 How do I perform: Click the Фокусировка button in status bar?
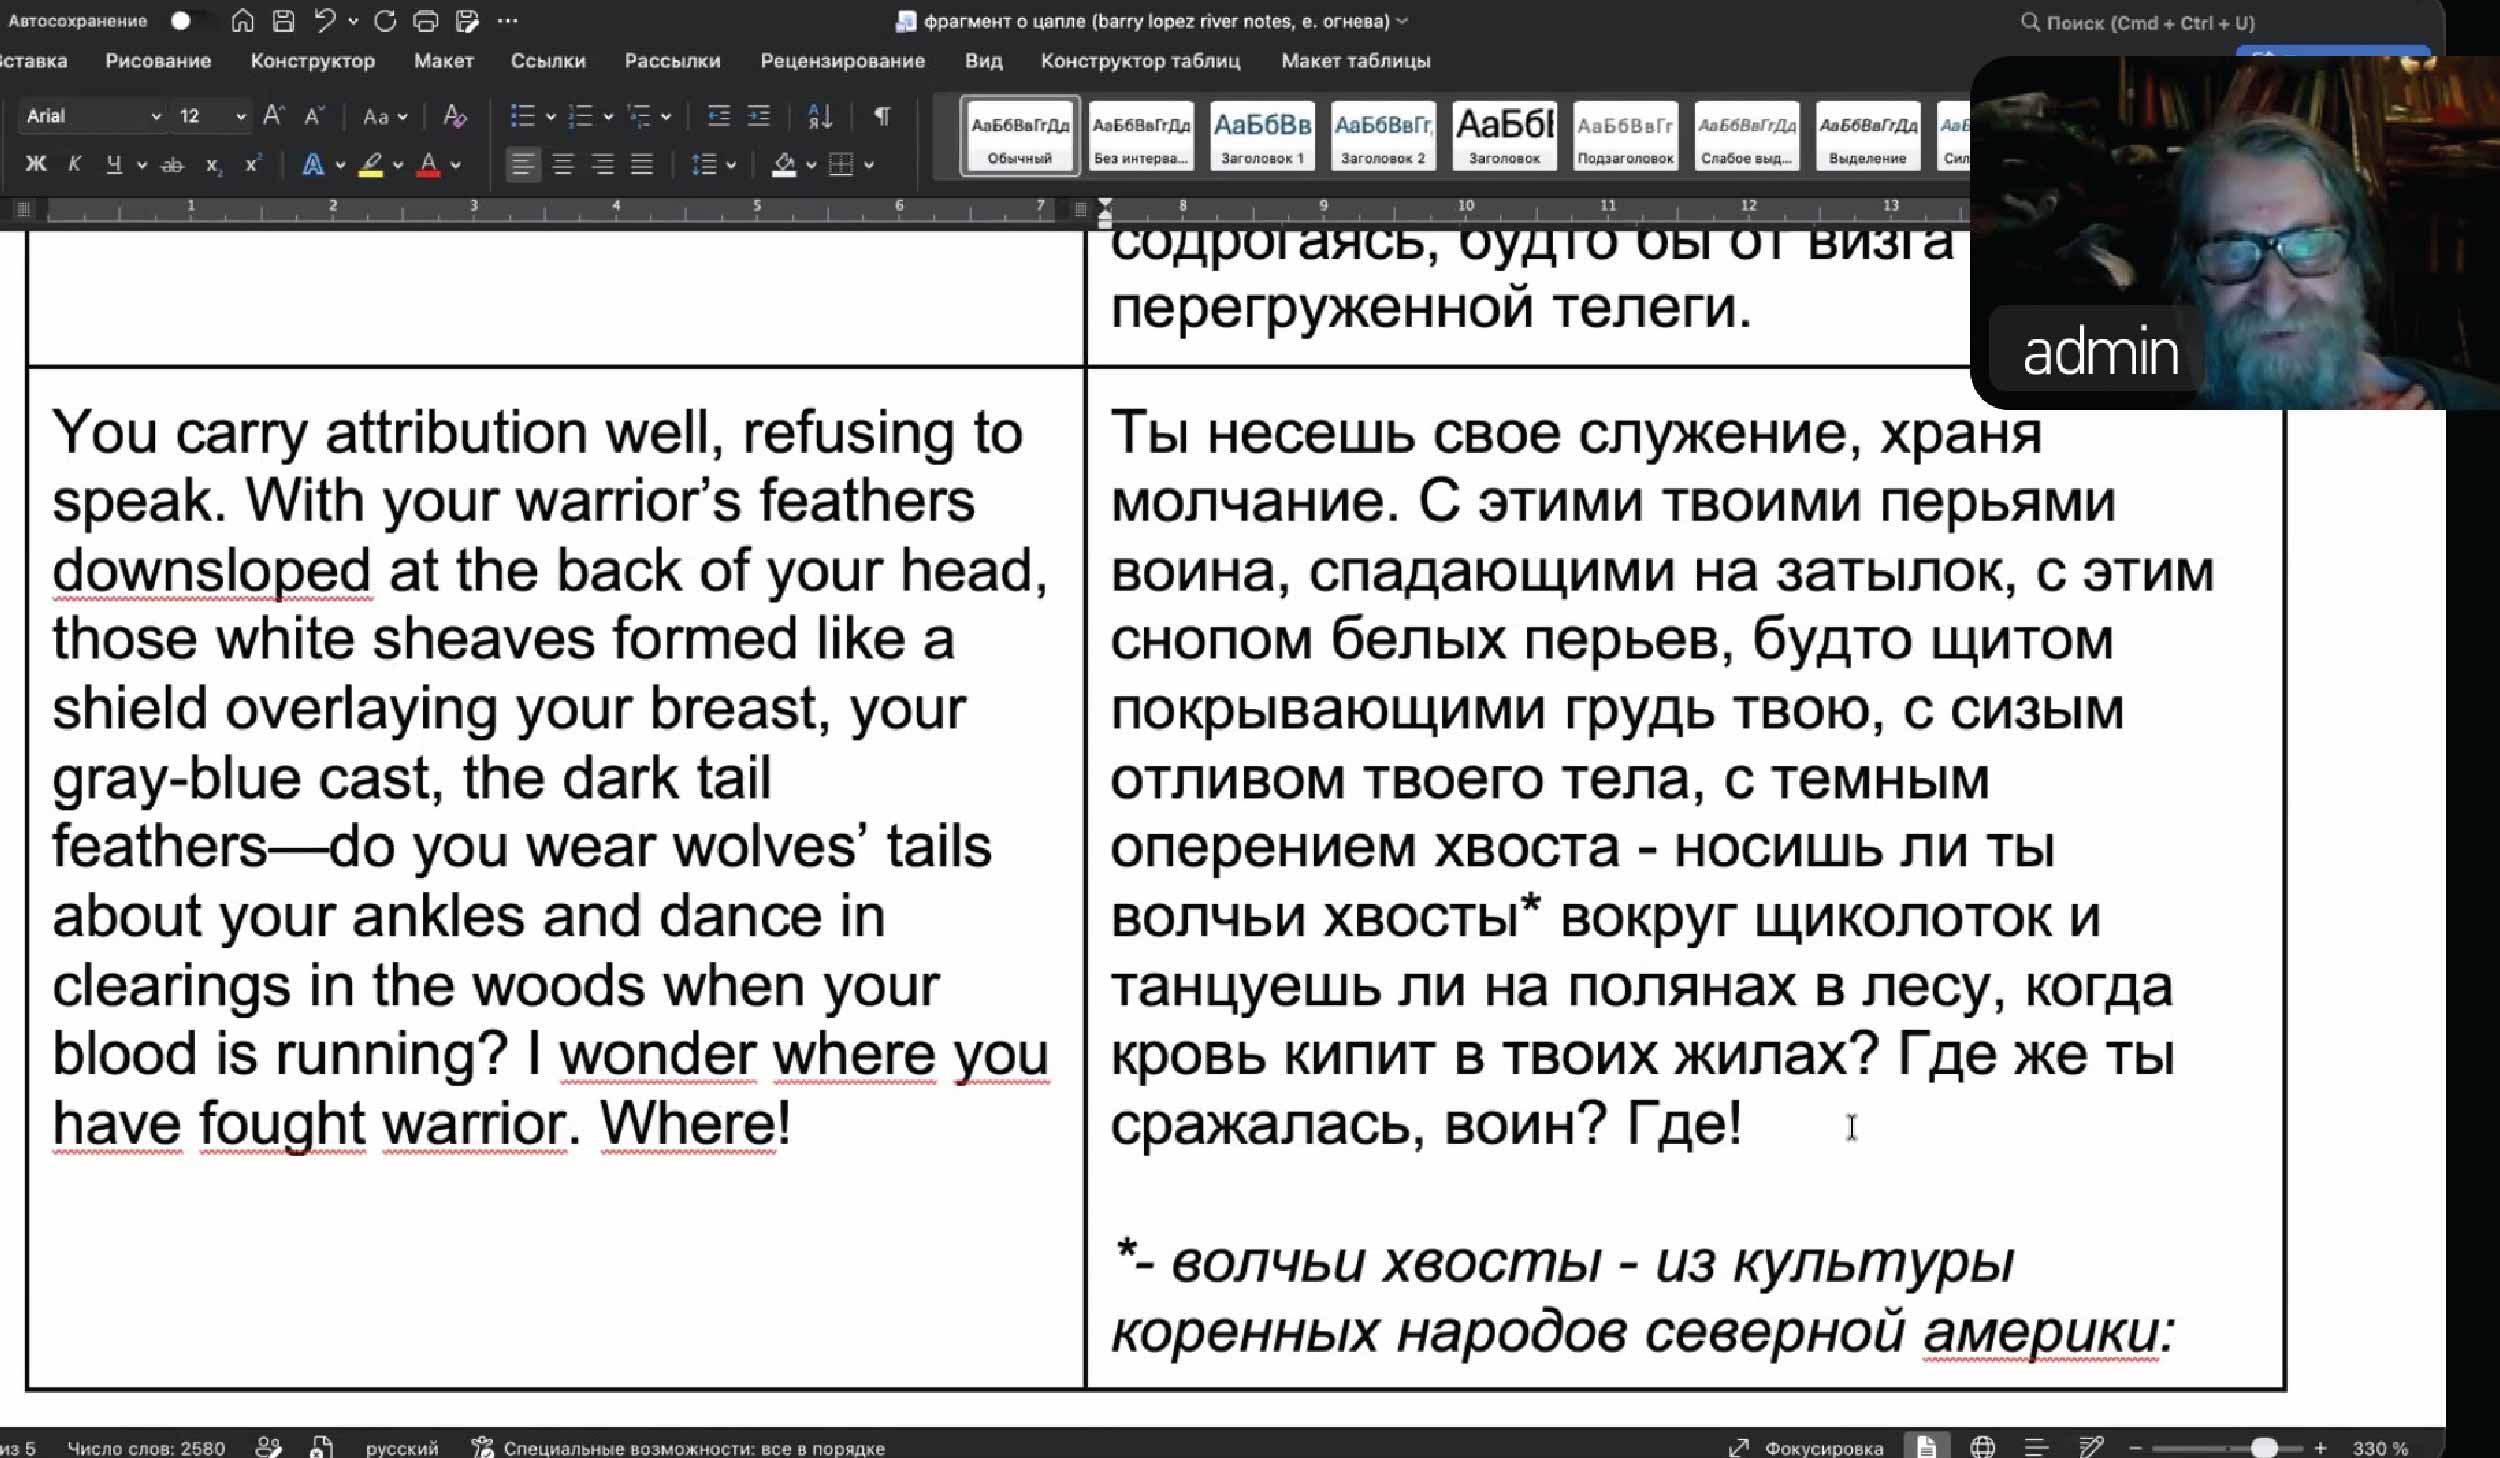(x=1806, y=1447)
